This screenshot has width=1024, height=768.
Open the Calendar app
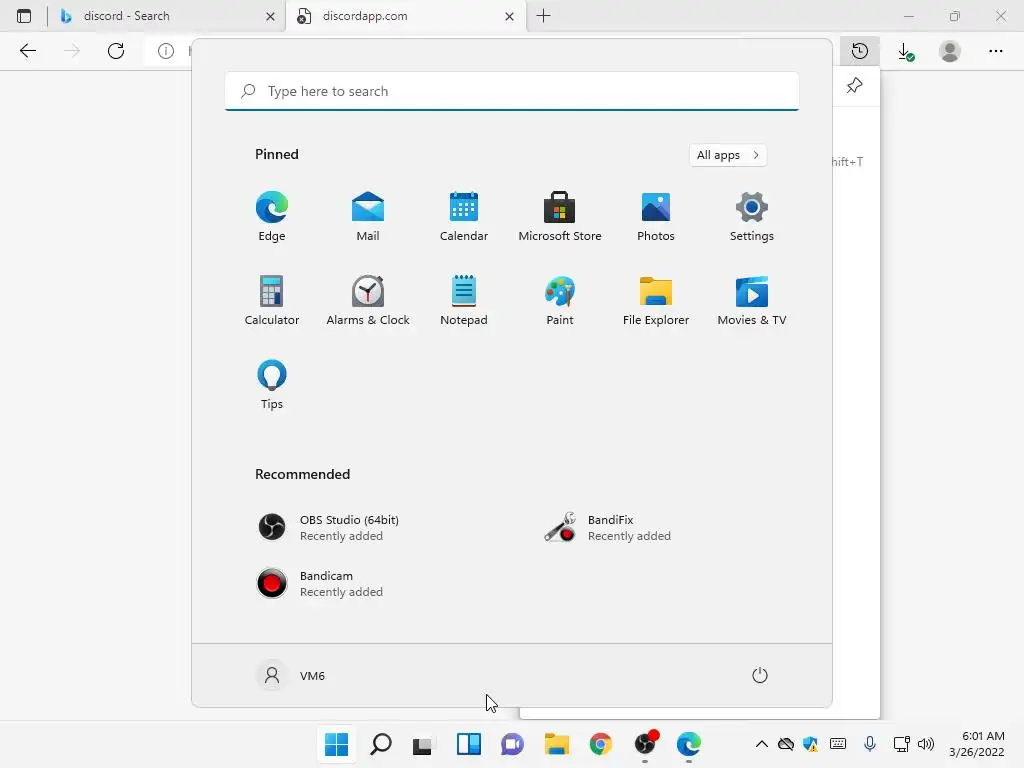[464, 217]
